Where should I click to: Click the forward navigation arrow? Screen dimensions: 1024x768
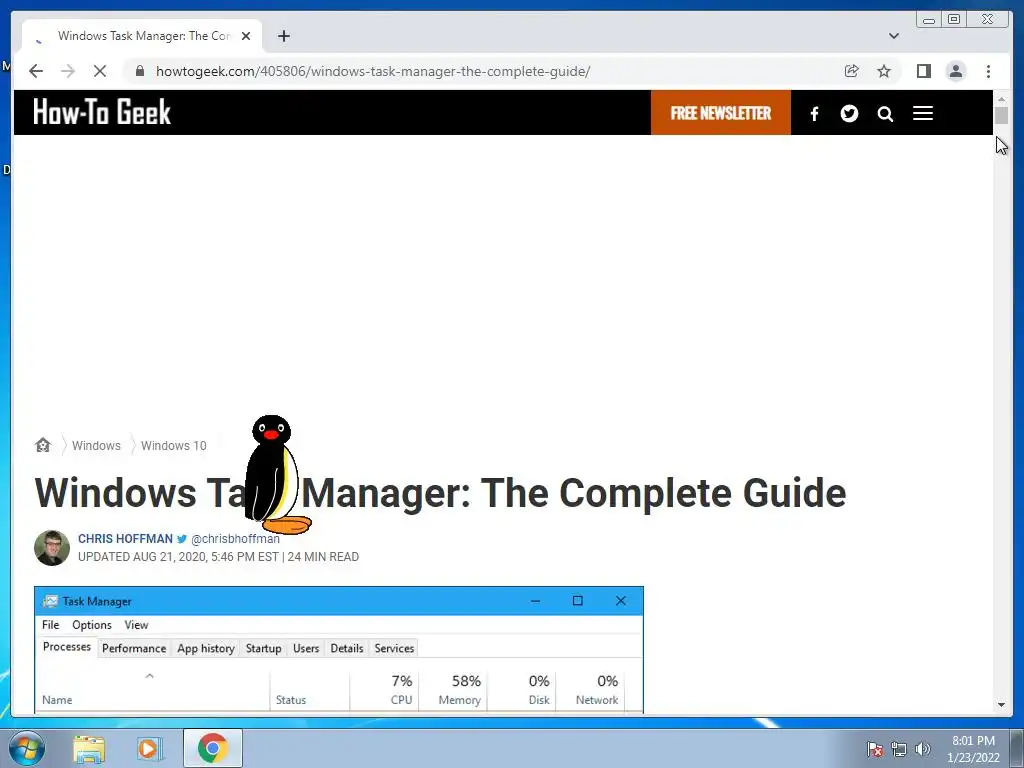point(68,71)
